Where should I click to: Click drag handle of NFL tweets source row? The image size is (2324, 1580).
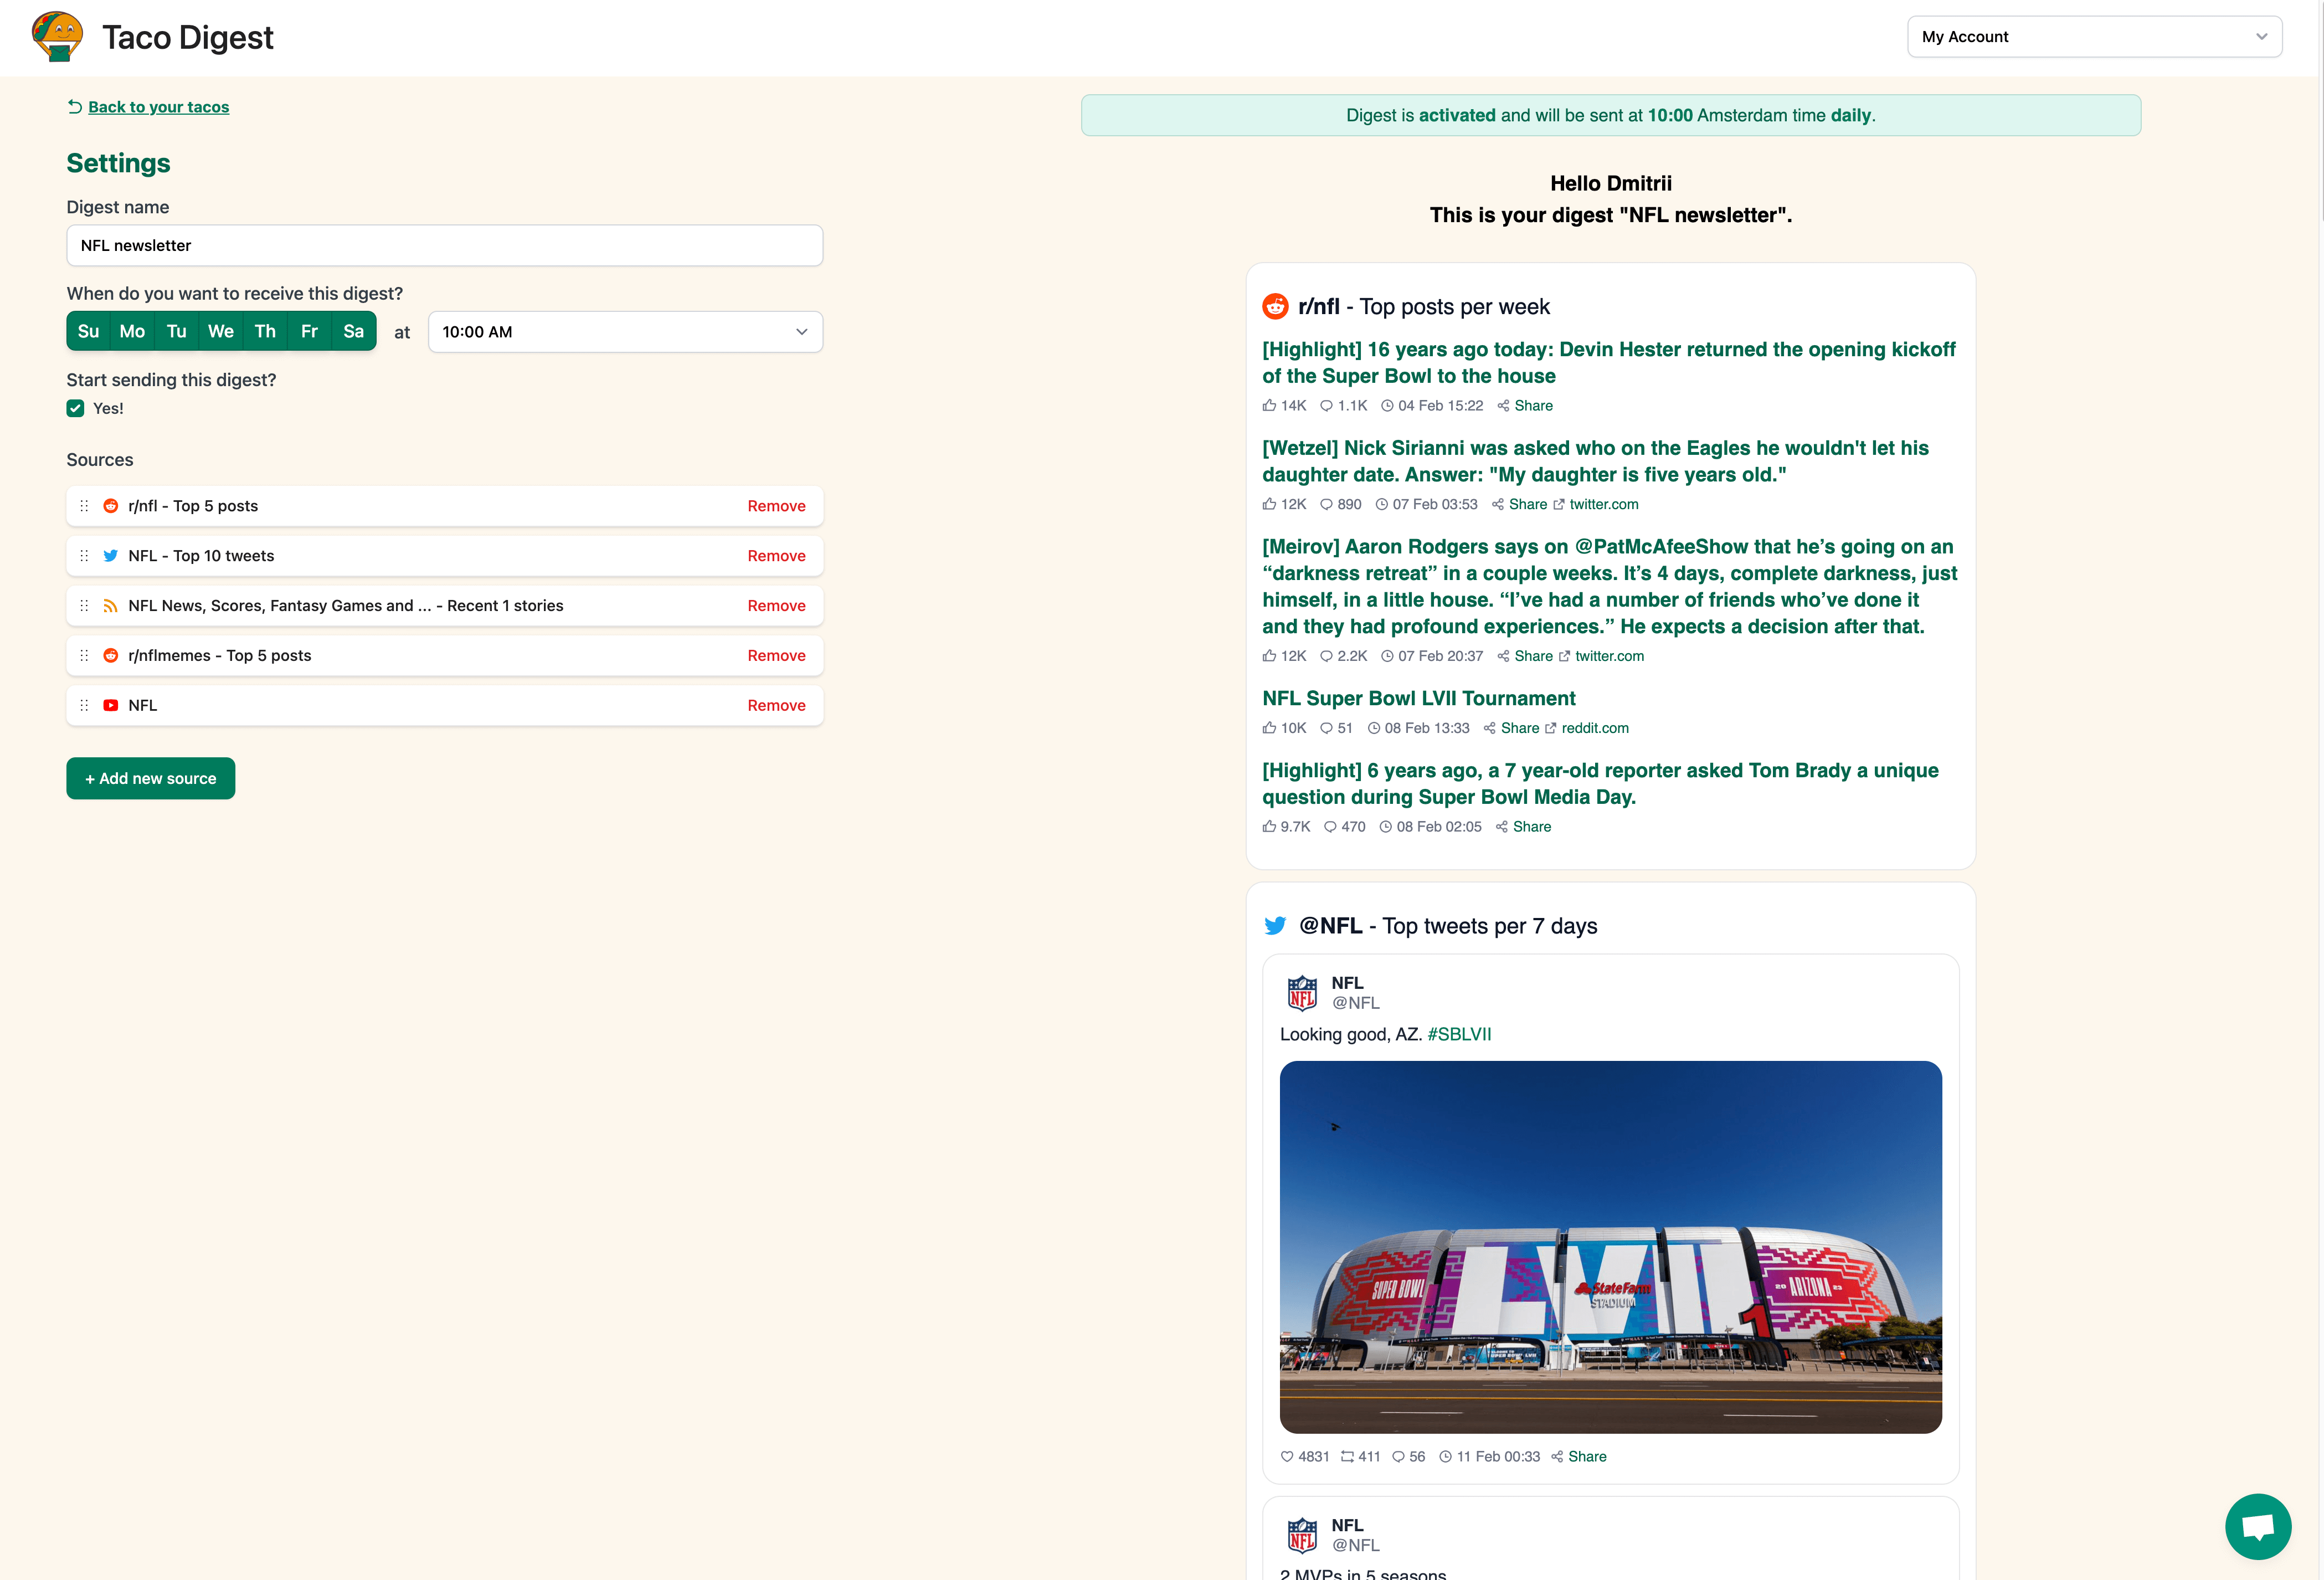pos(84,556)
